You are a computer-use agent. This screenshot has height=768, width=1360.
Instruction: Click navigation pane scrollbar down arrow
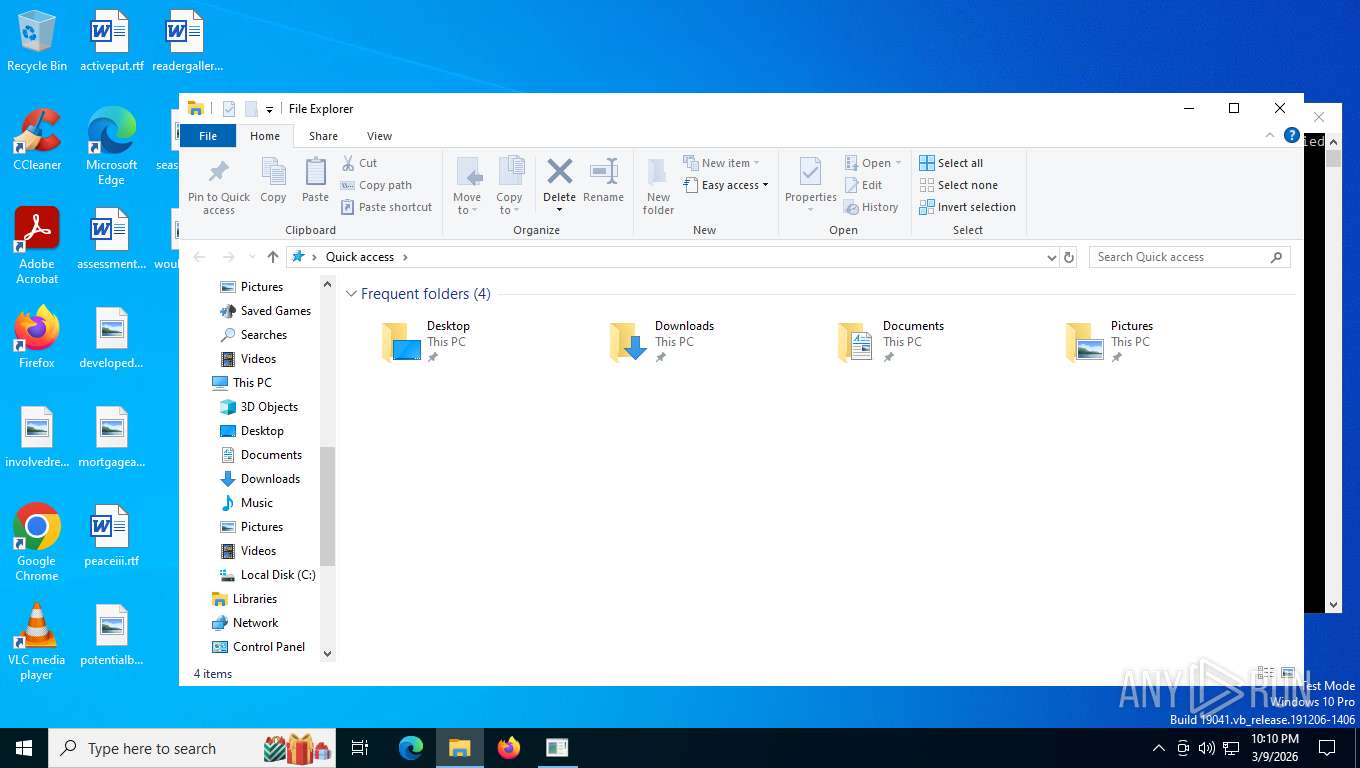coord(327,653)
